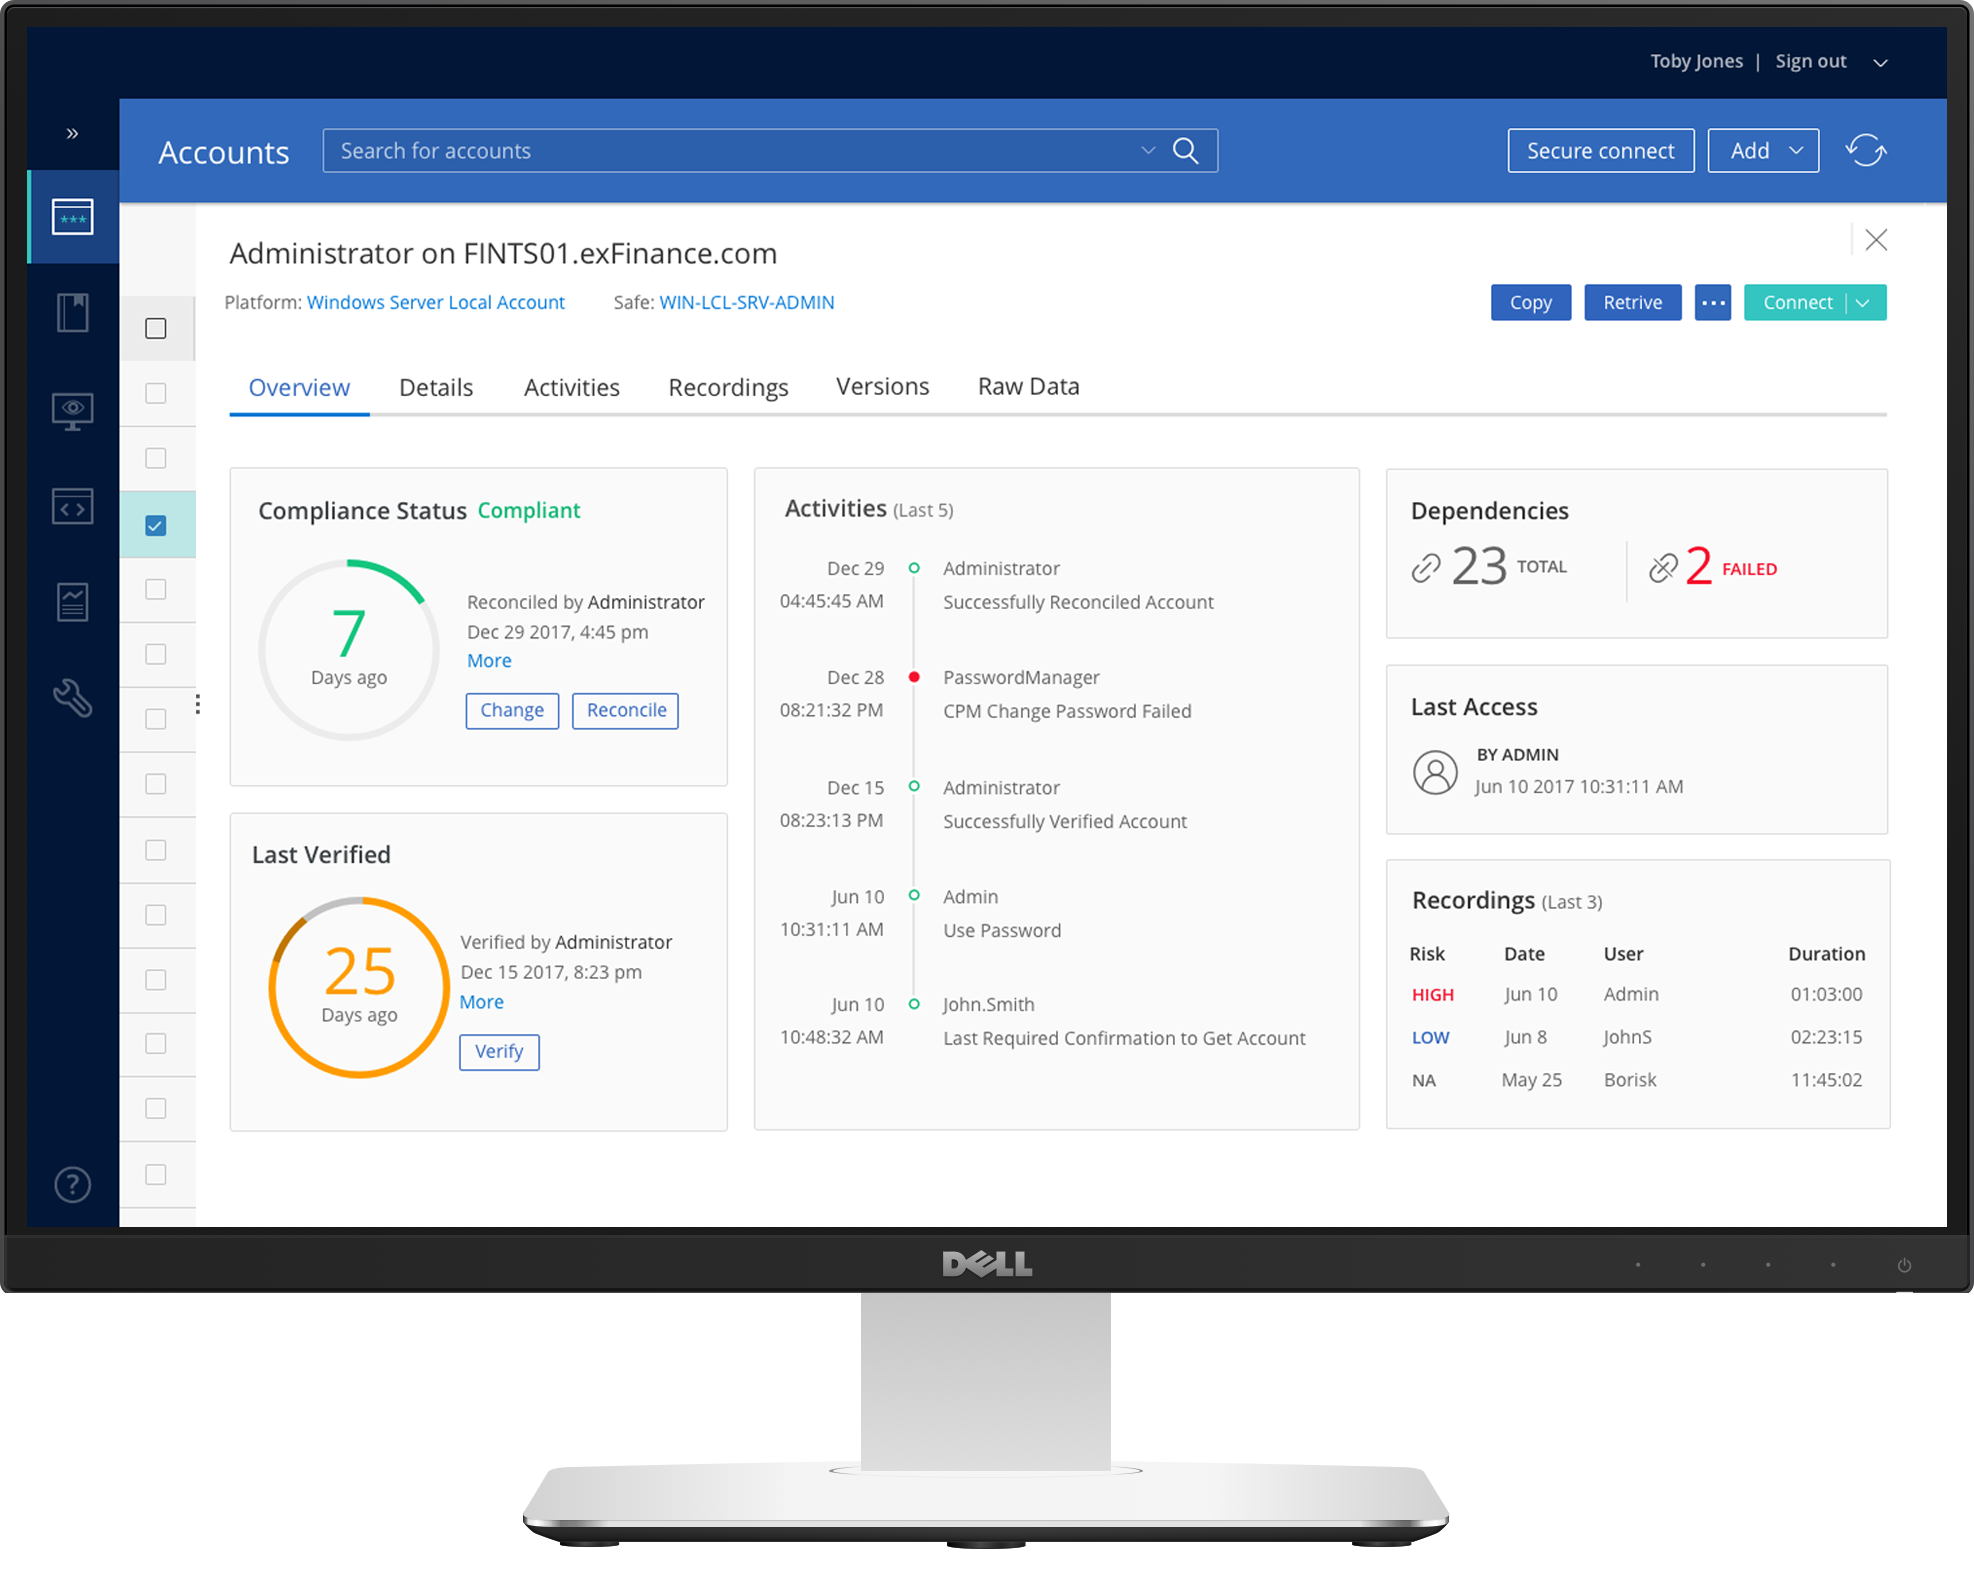Click the 25 days ago verified progress ring
Screen dimensions: 1974x1593
tap(359, 987)
